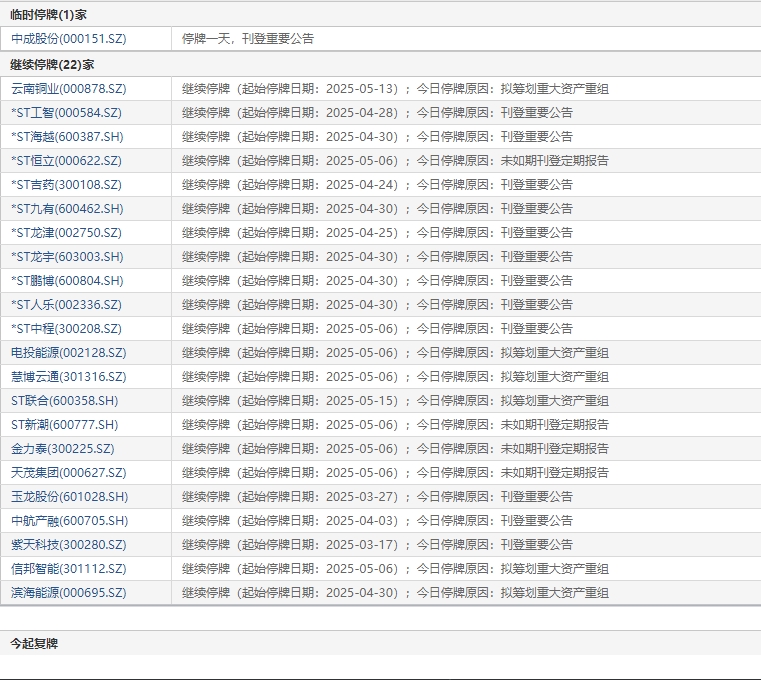Open the *ST海越(600387.SH) link
This screenshot has width=761, height=680.
click(x=67, y=137)
